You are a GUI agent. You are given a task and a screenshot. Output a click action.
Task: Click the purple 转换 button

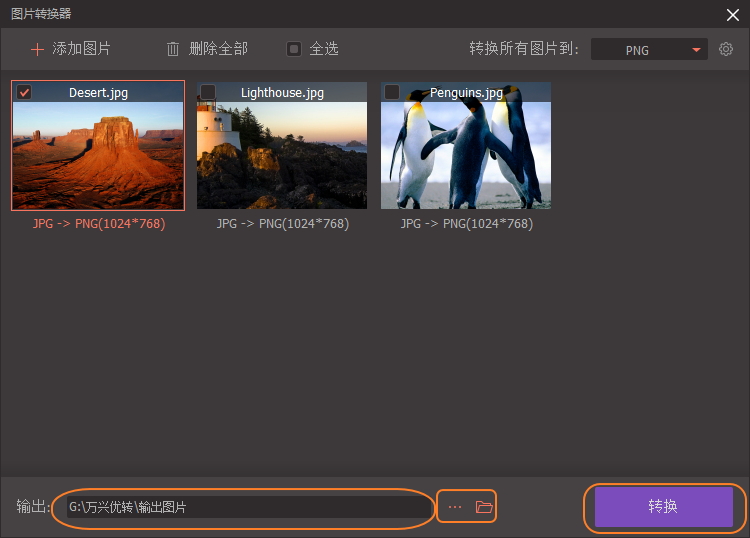click(663, 506)
